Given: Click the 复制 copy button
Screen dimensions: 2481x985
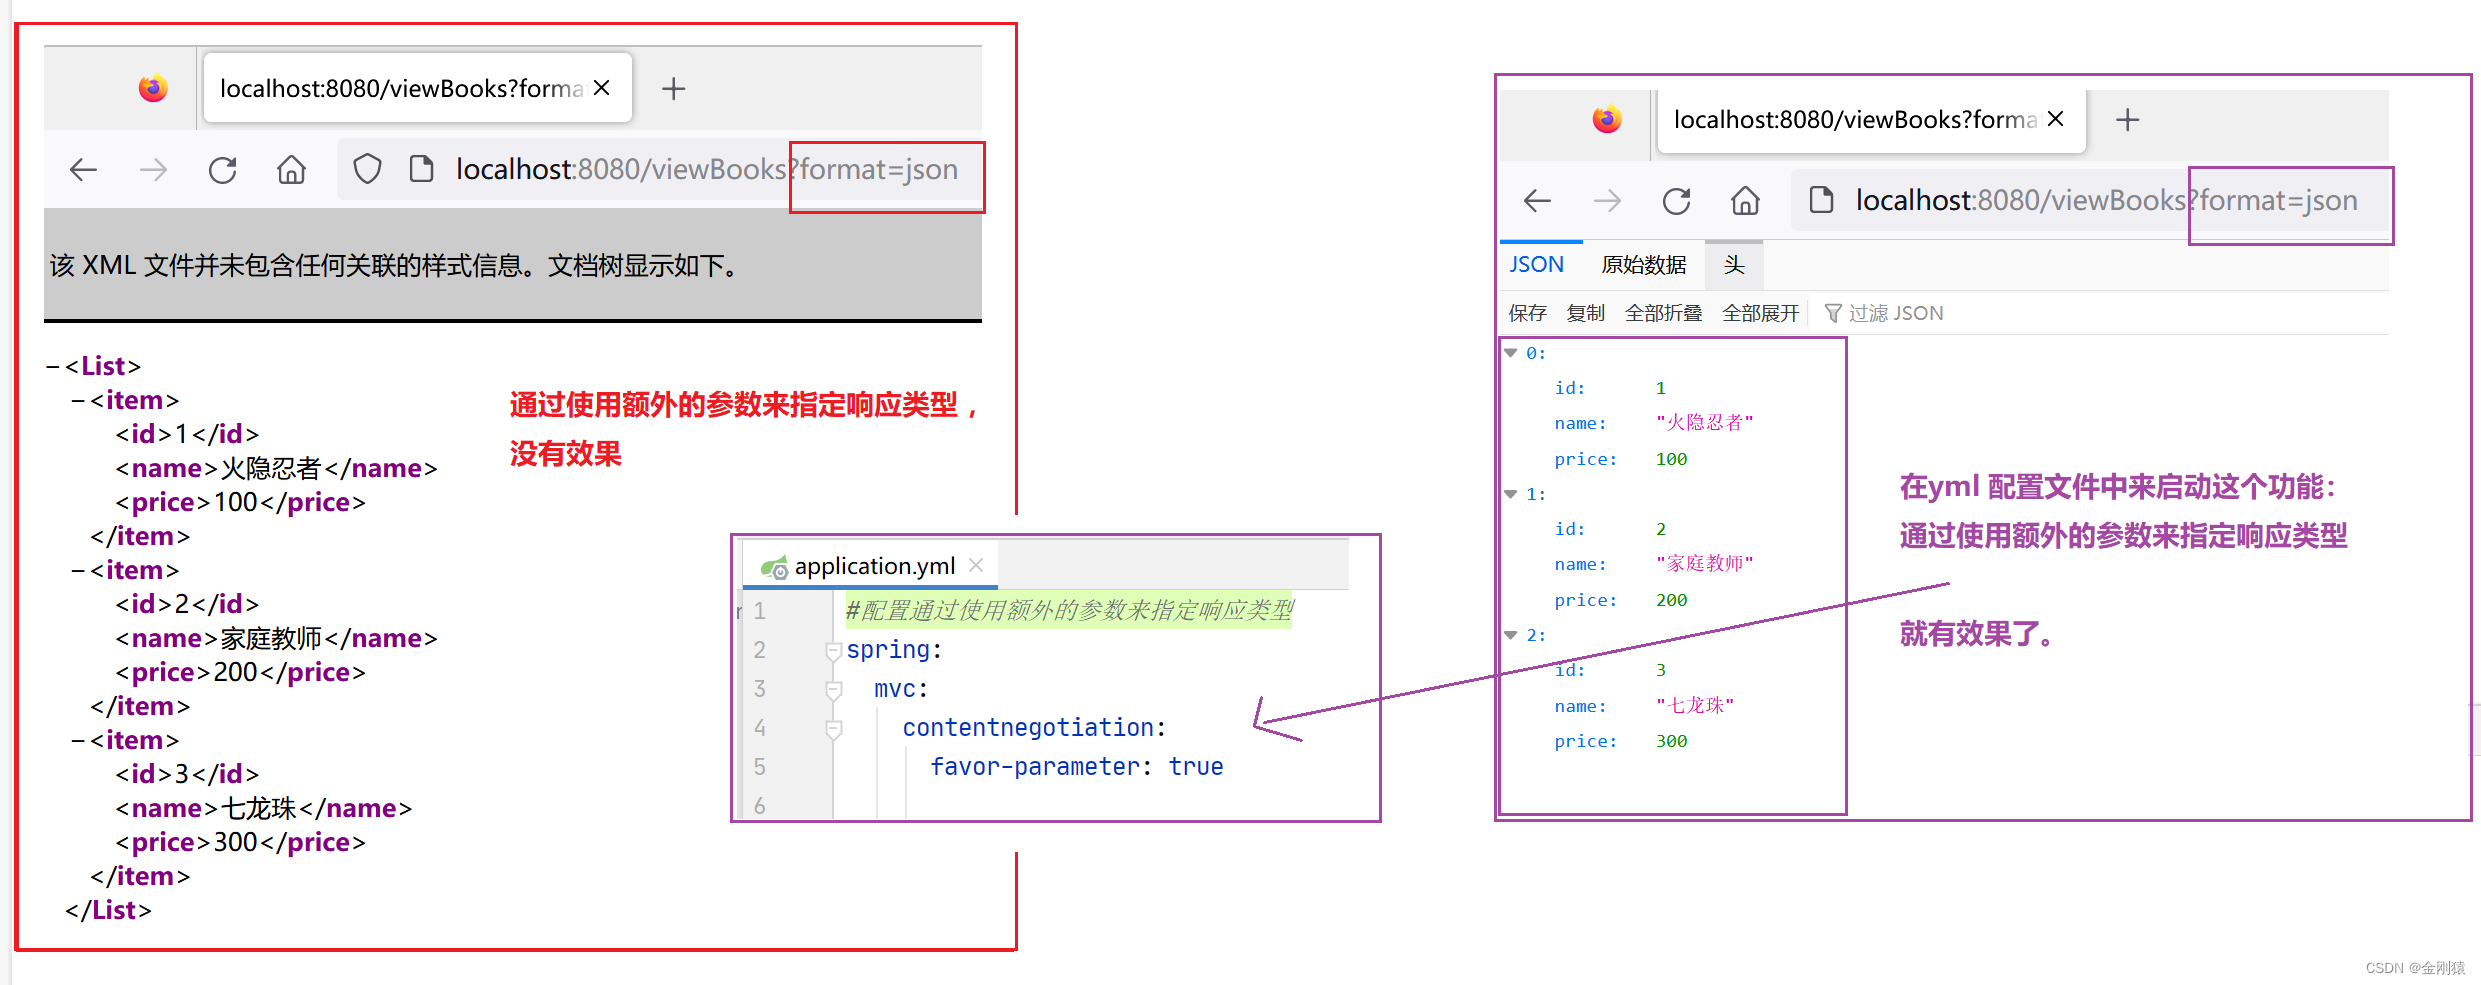Looking at the screenshot, I should tap(1586, 314).
